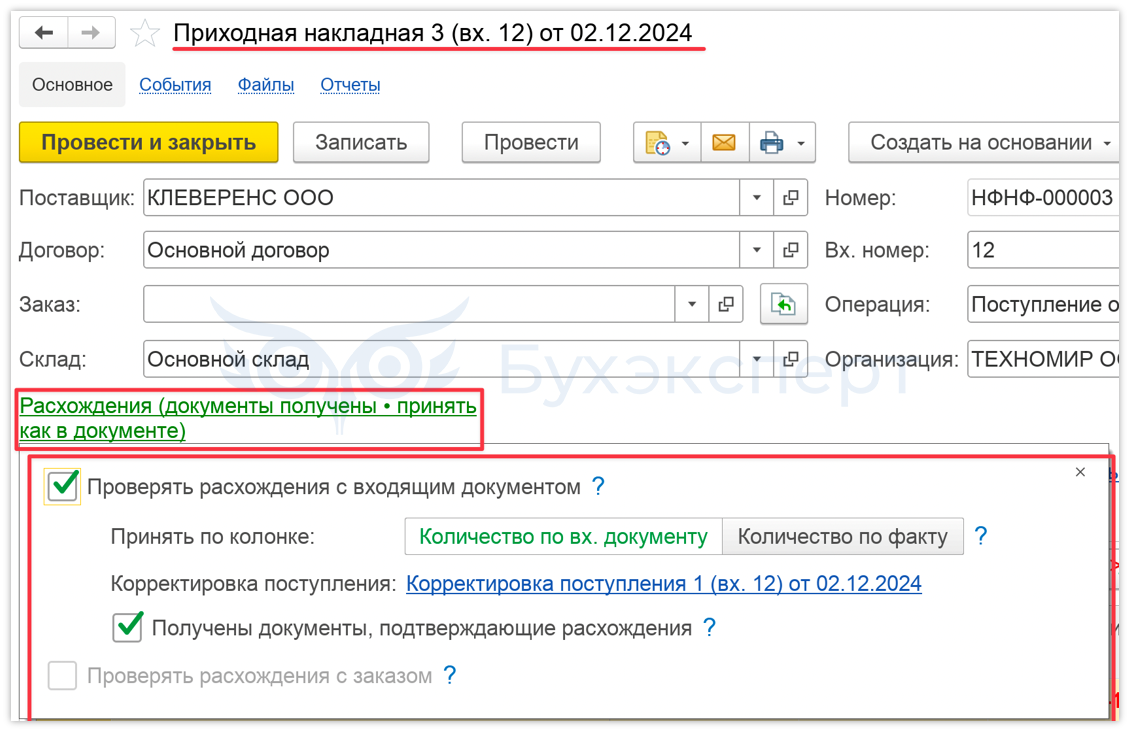Expand the print options arrow

[x=801, y=143]
